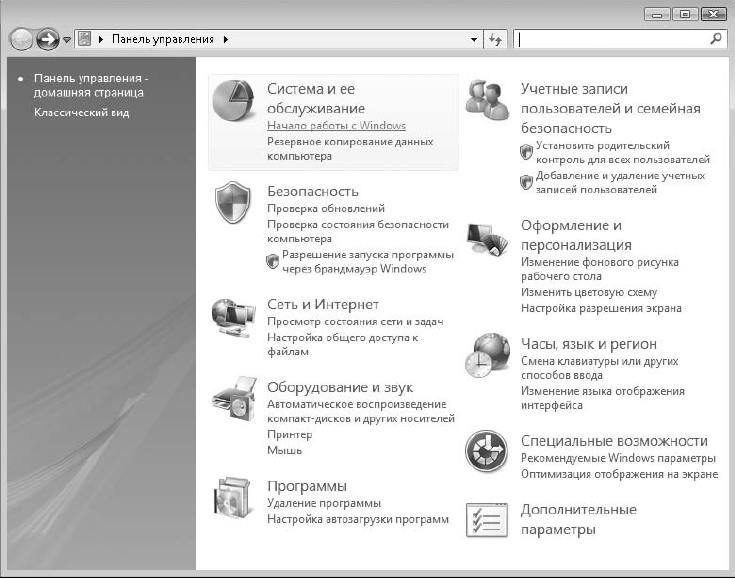Open 'Специальные возможности' heading
735x579 pixels.
[x=614, y=441]
